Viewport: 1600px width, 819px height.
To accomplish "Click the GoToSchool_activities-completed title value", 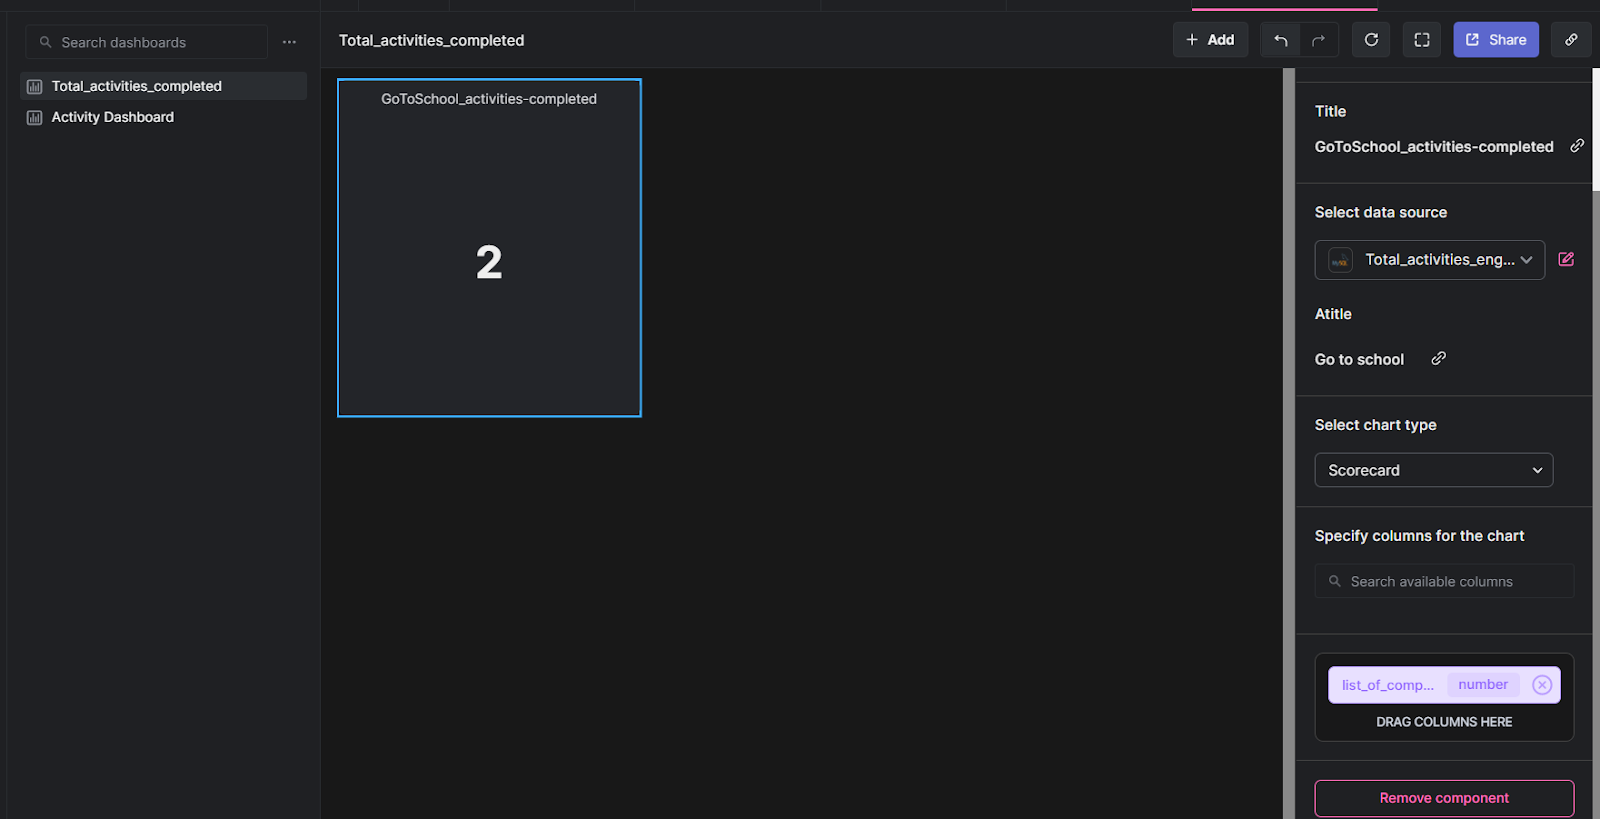I will [x=1433, y=146].
